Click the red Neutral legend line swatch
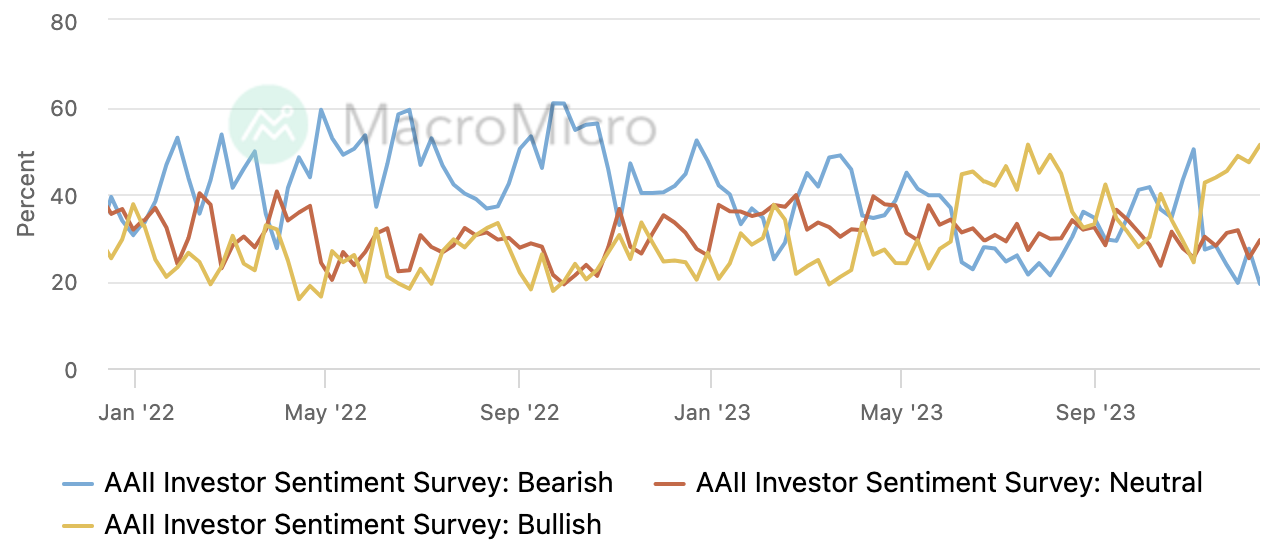The height and width of the screenshot is (552, 1278). click(670, 484)
